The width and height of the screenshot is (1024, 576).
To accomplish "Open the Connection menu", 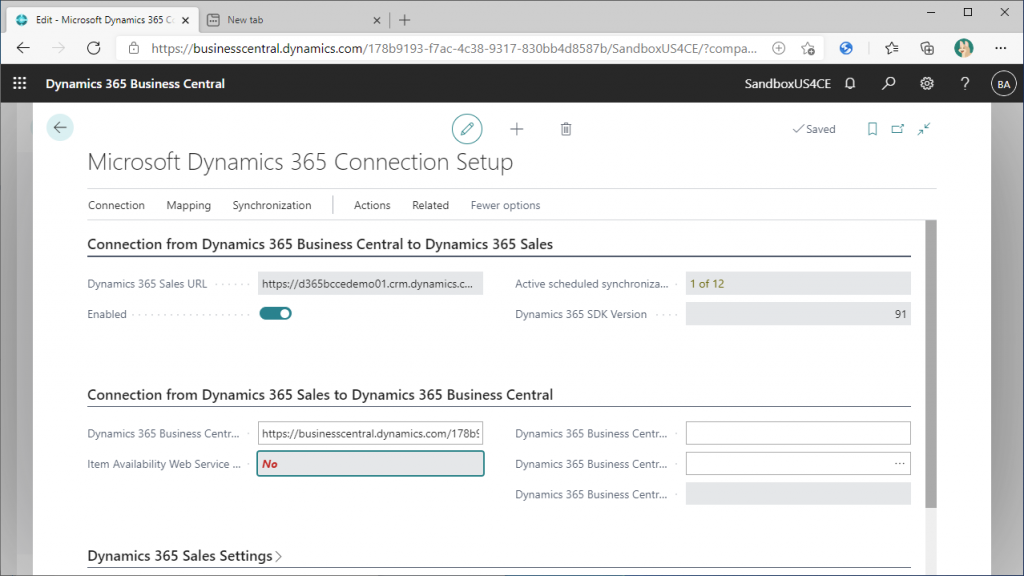I will pos(116,205).
